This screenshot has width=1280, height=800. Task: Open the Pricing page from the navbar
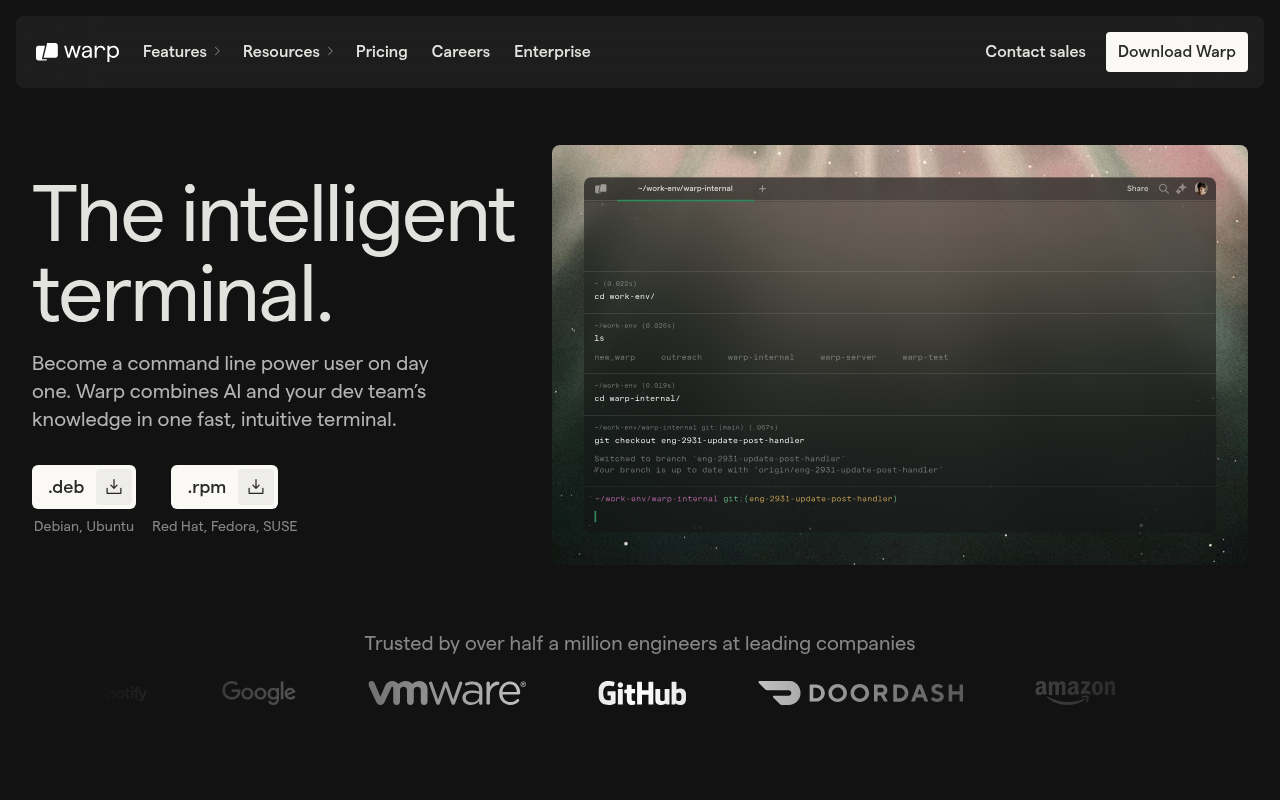click(x=381, y=51)
